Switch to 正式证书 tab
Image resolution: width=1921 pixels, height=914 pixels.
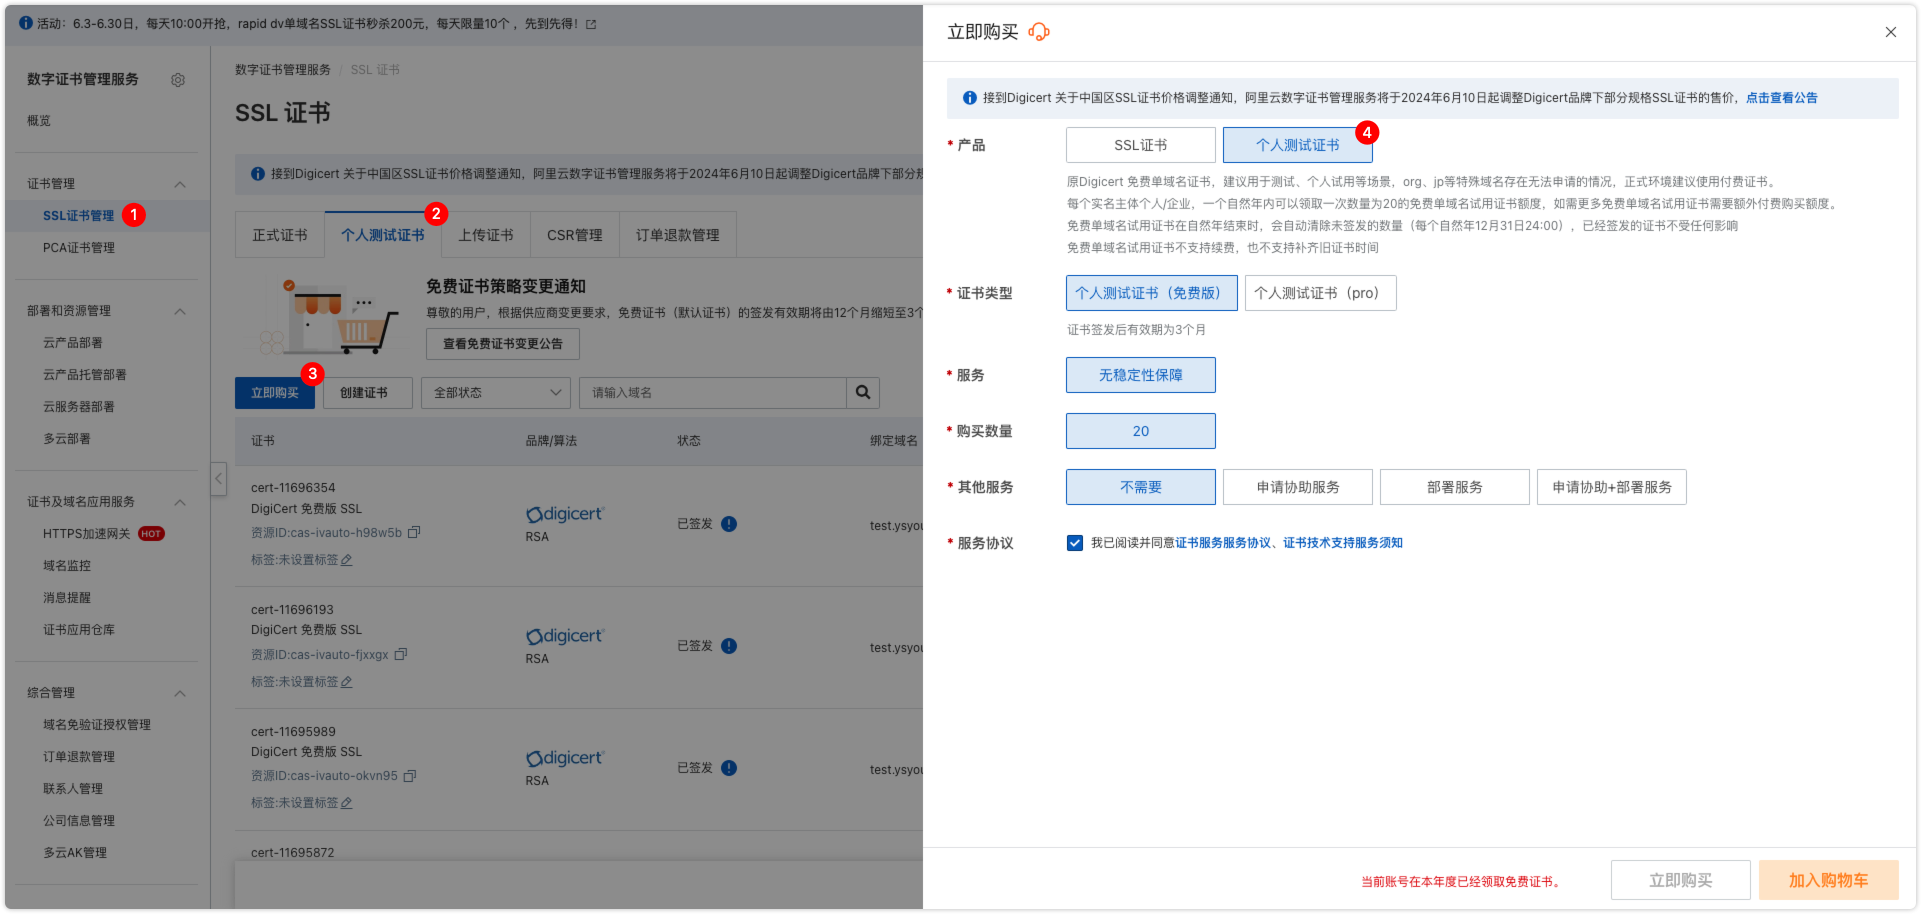[280, 235]
